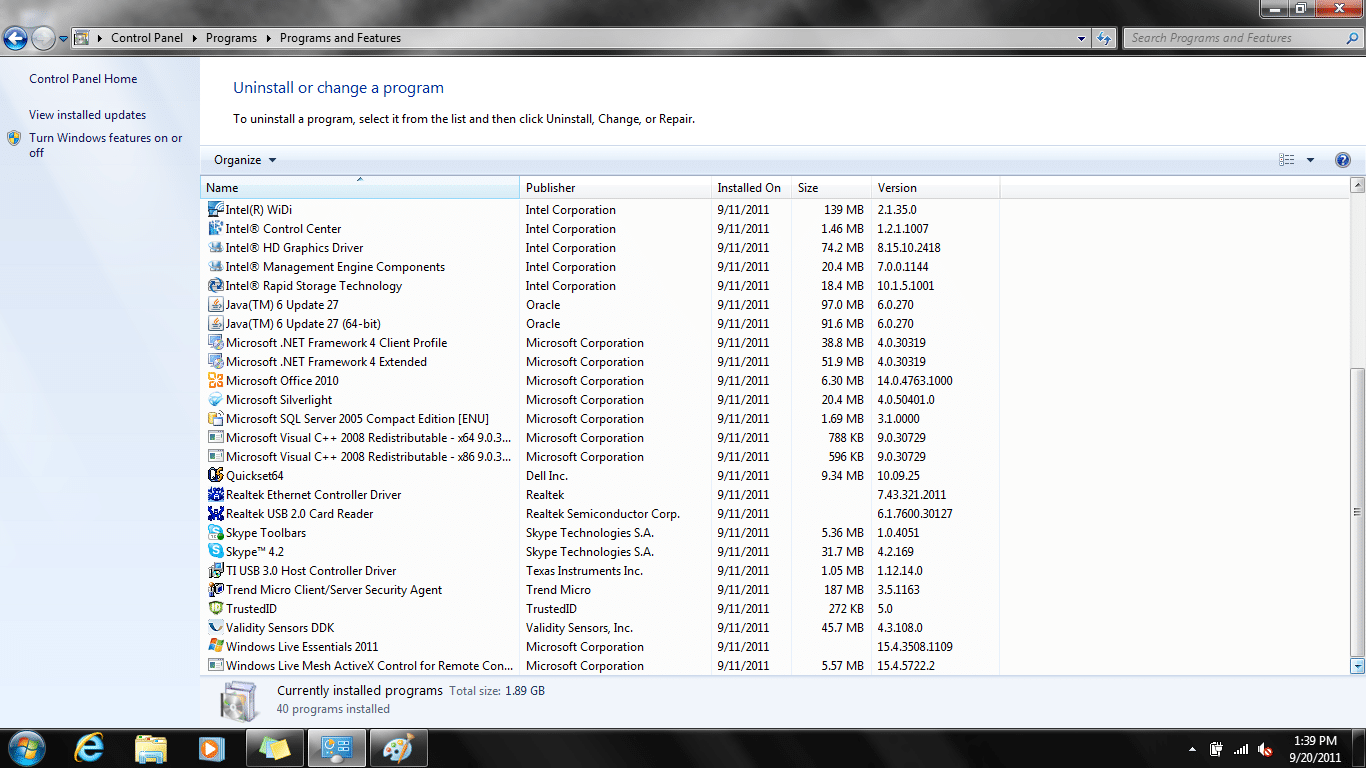Open Internet Explorer from the taskbar
The image size is (1366, 768).
click(90, 747)
